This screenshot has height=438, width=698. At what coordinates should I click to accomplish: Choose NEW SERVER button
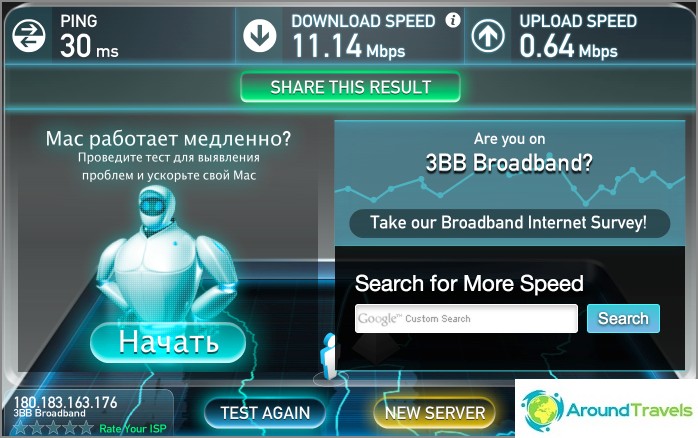point(435,413)
